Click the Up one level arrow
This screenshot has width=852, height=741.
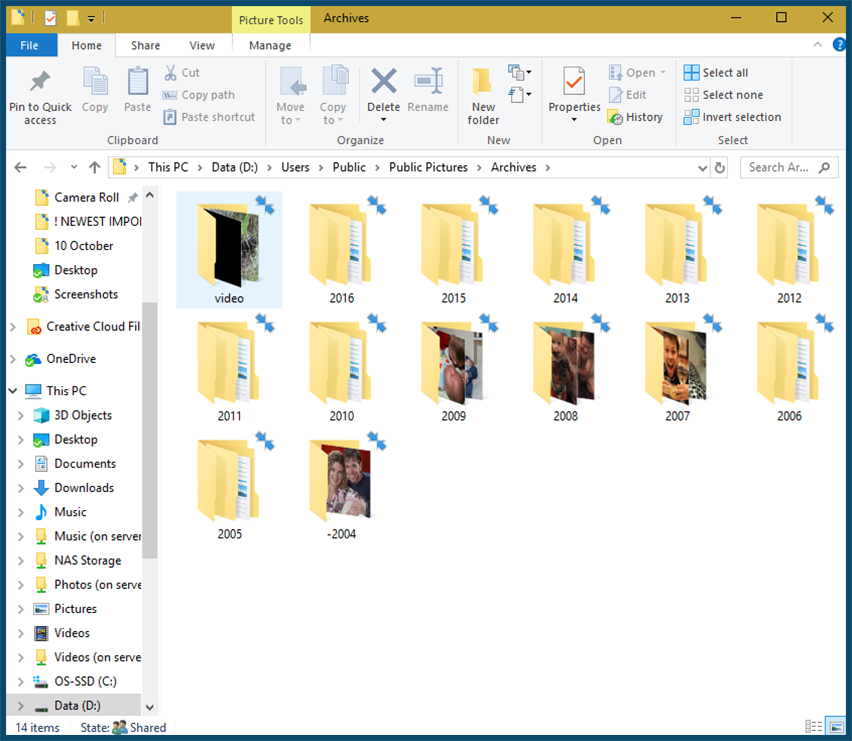coord(95,167)
